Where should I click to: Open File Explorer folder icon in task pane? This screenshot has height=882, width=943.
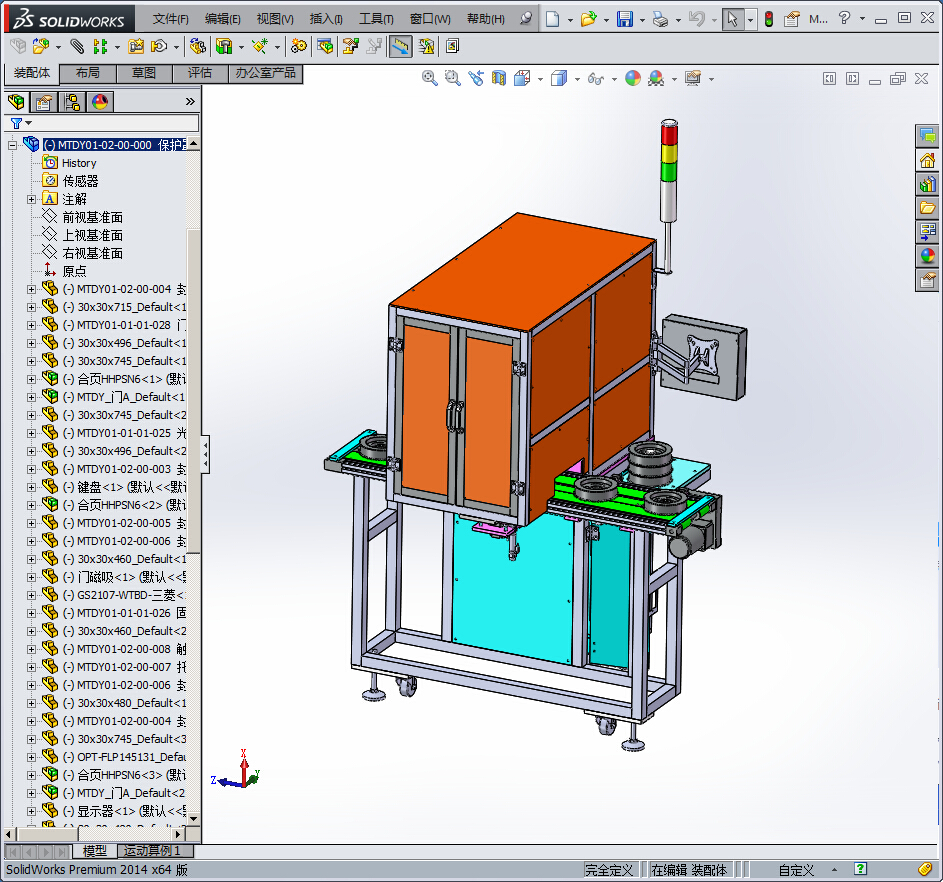(927, 208)
